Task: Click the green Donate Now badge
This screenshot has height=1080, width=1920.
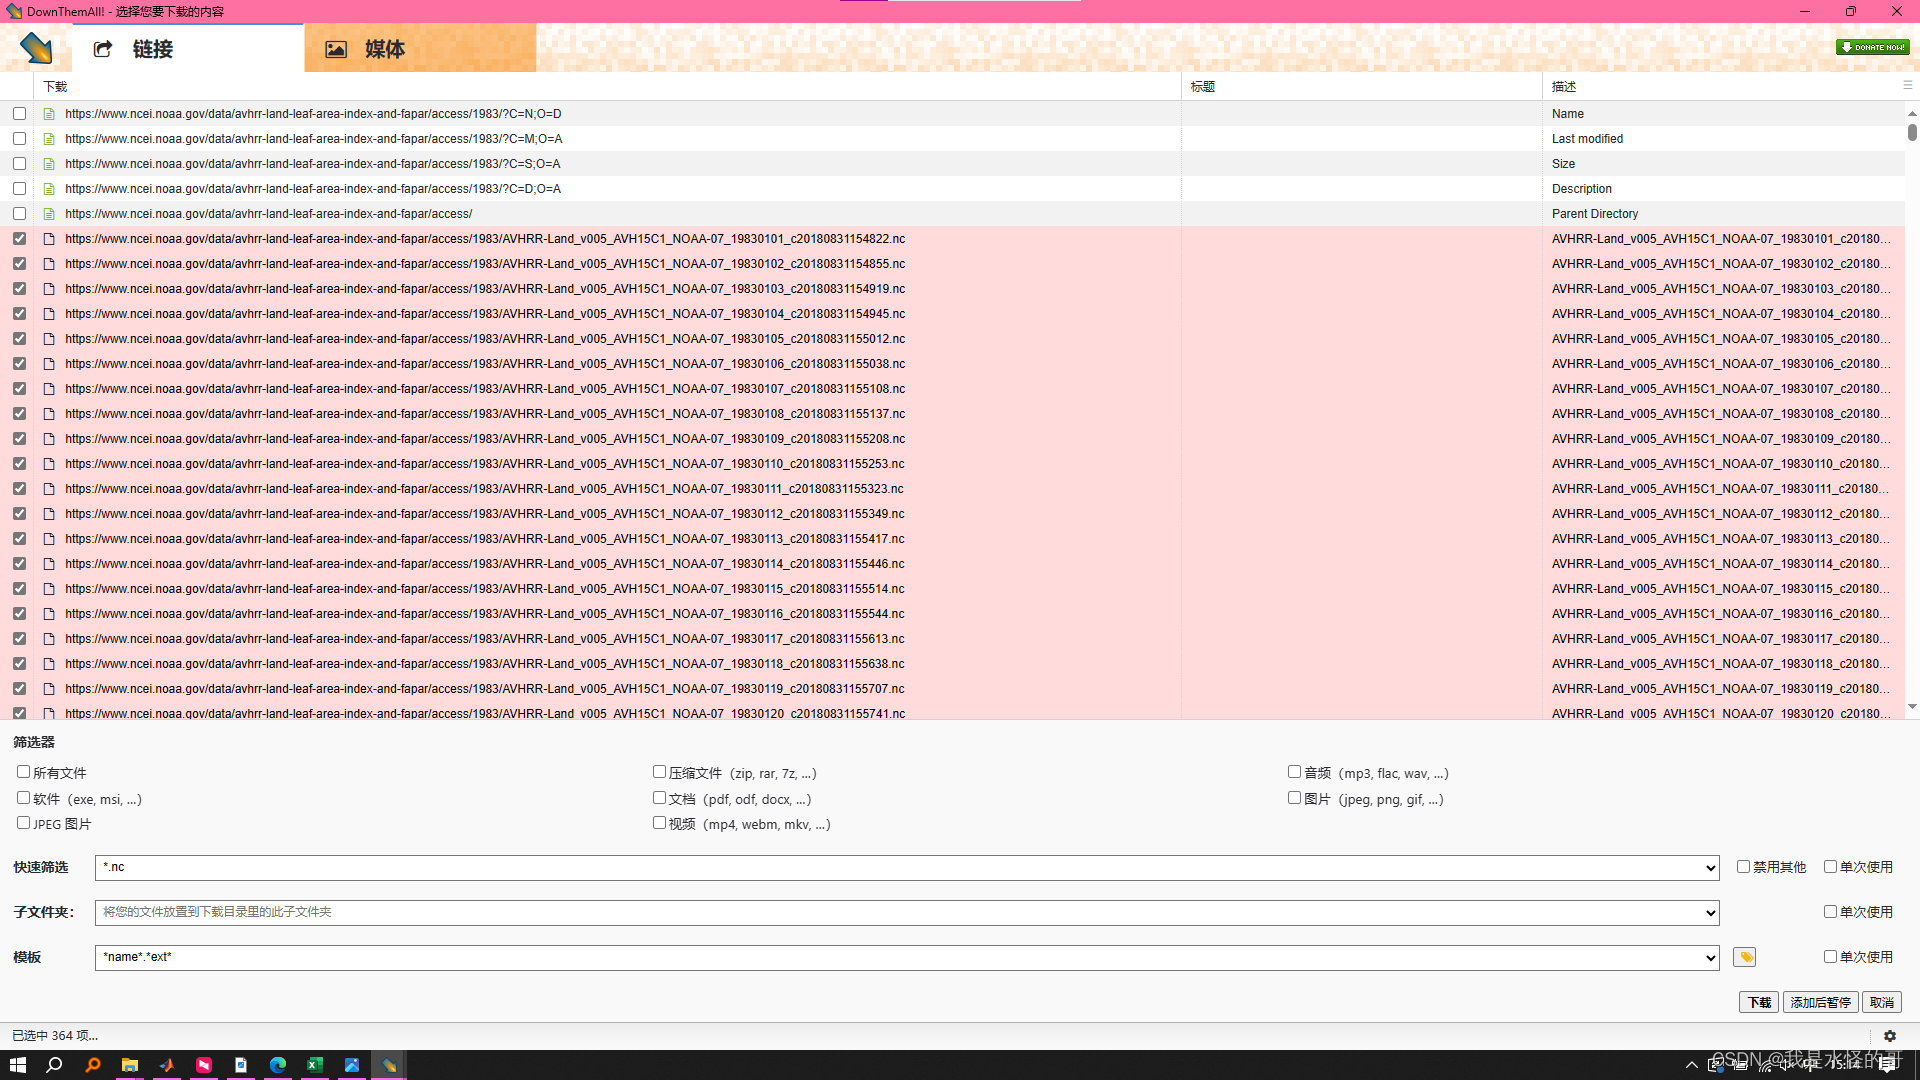Action: 1872,47
